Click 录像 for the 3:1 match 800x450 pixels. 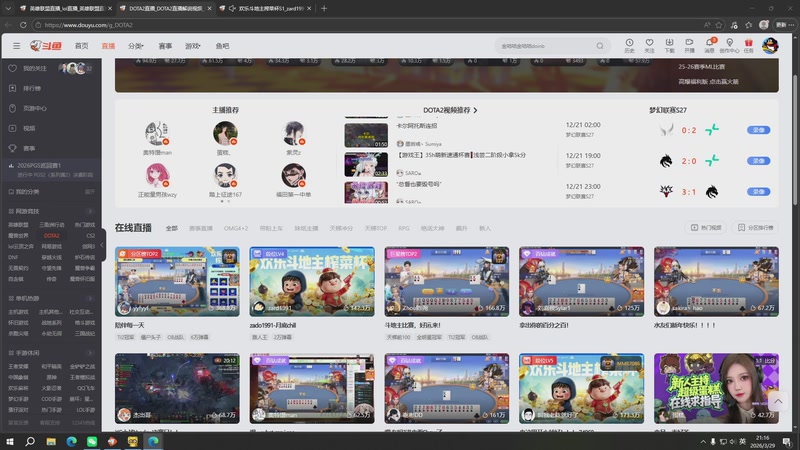[x=759, y=192]
